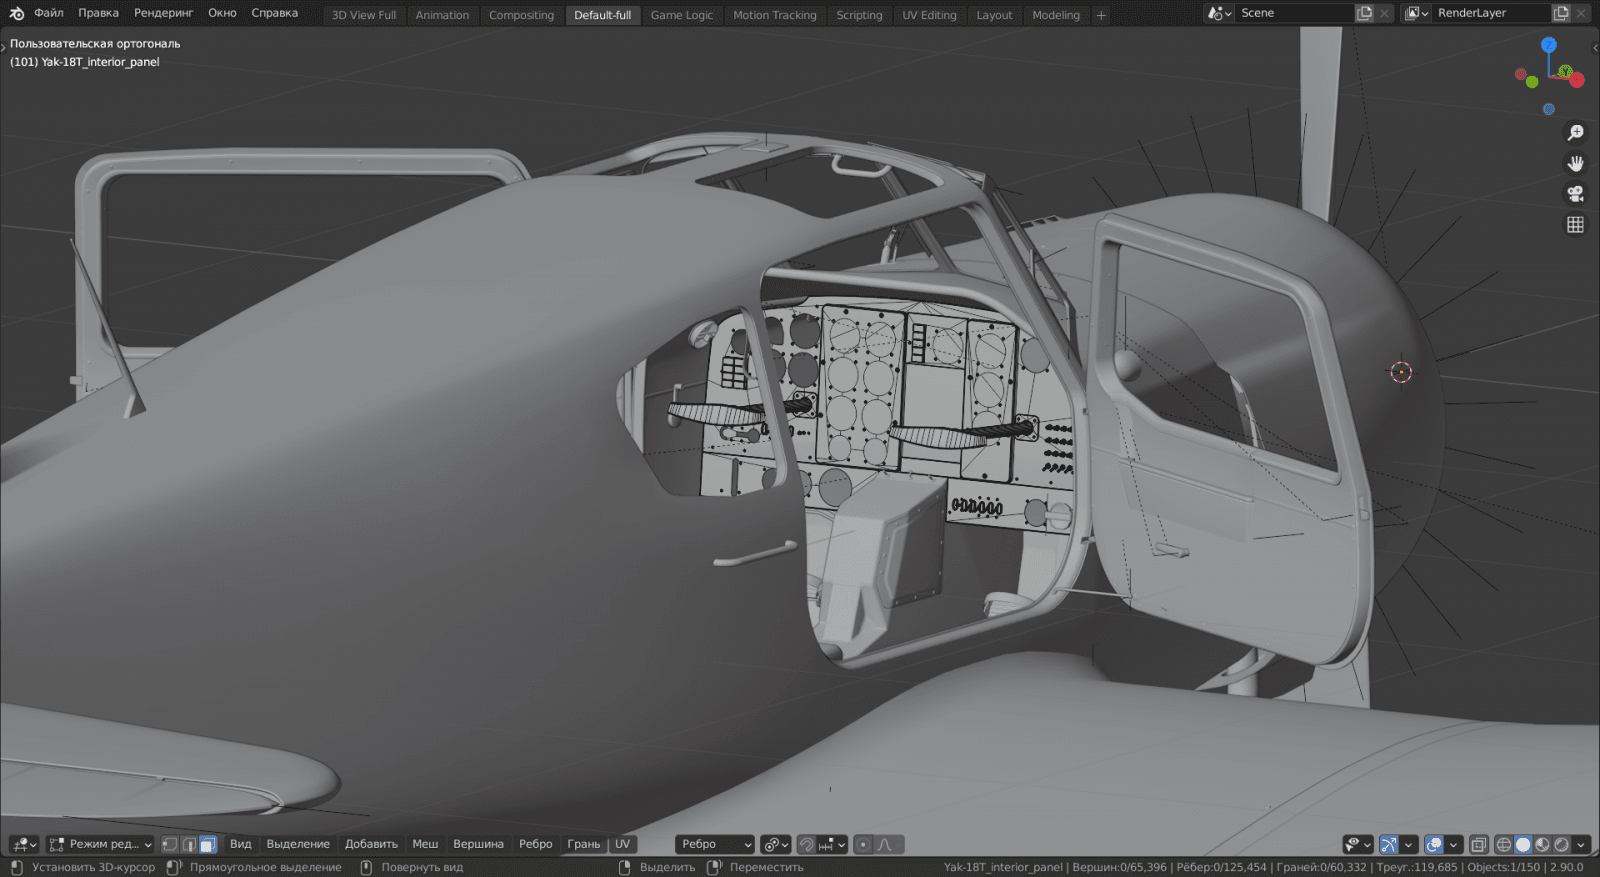Open the Режим ред... mode dropdown
Image resolution: width=1600 pixels, height=877 pixels.
click(100, 845)
